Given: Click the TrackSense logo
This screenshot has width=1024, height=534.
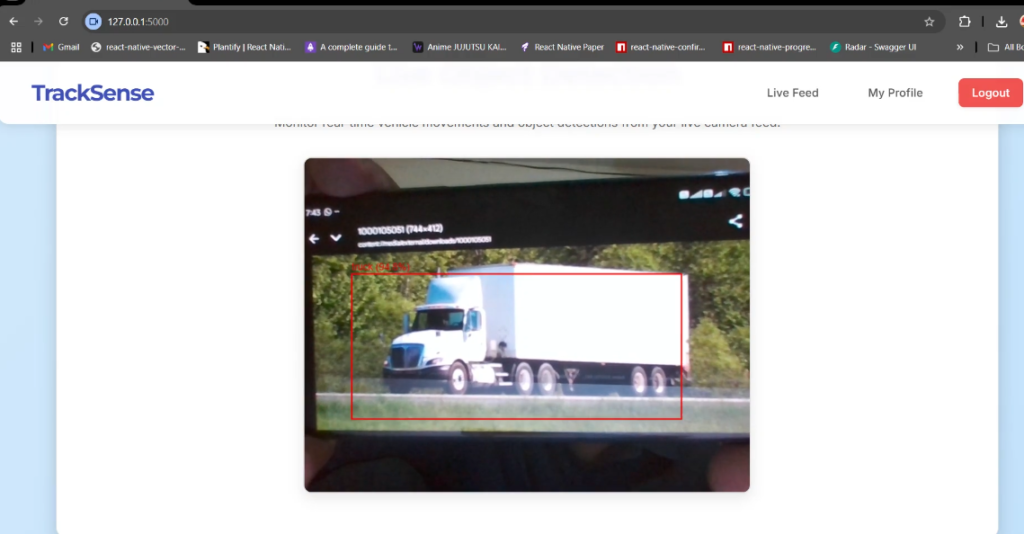Looking at the screenshot, I should [93, 93].
